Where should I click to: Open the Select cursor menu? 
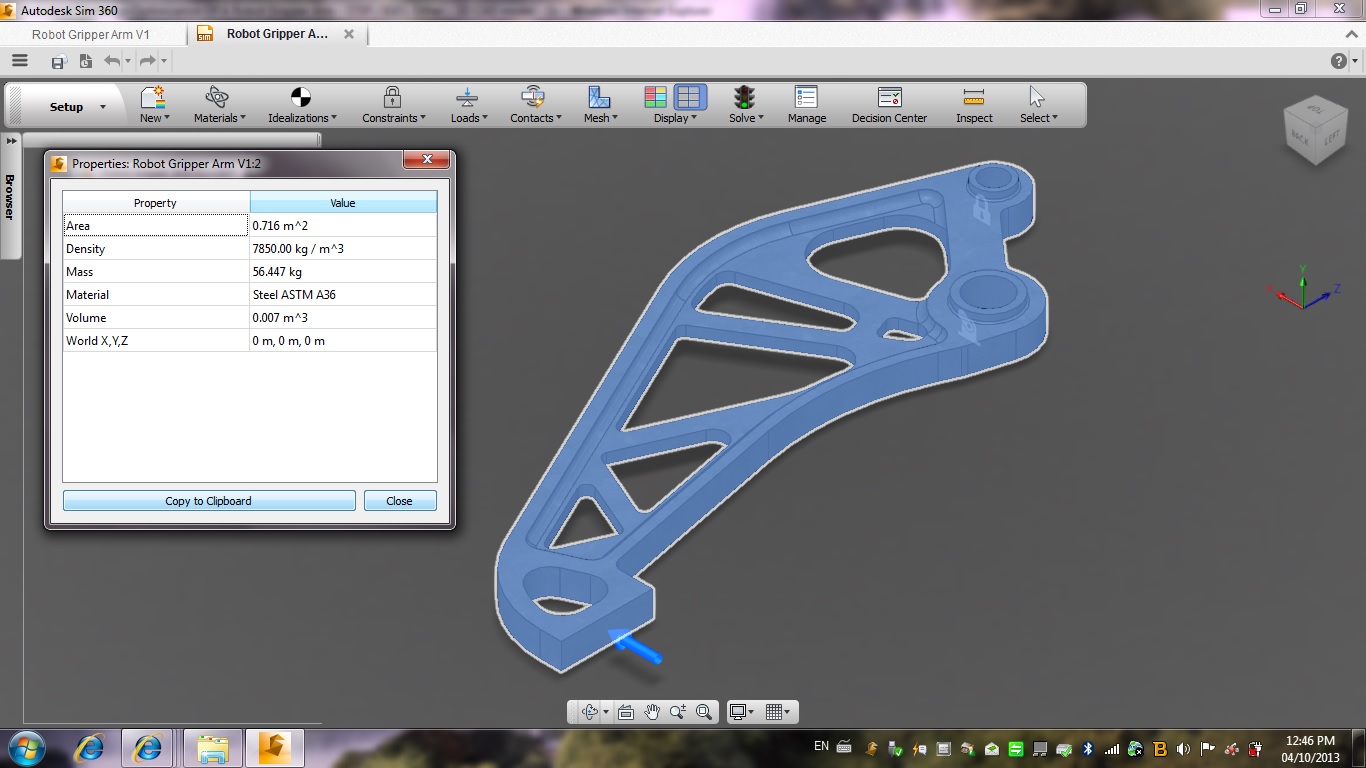1038,105
